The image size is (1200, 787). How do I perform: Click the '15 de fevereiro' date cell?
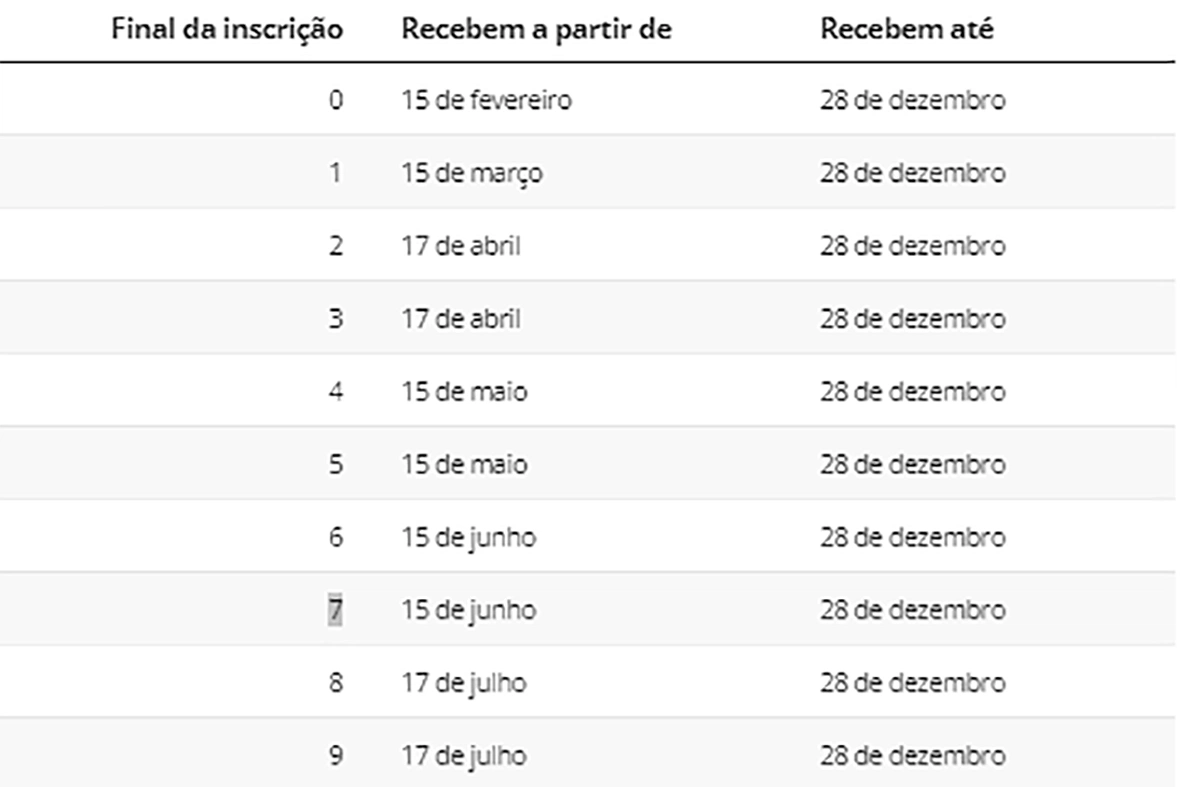click(x=487, y=100)
